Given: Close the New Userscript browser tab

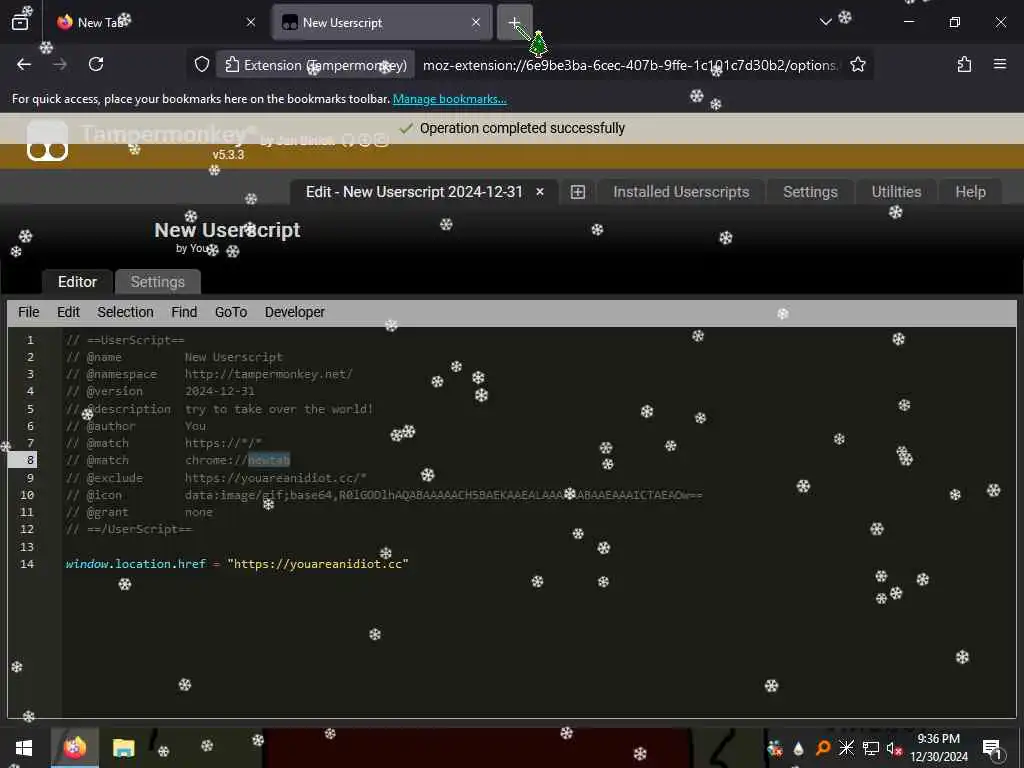Looking at the screenshot, I should (x=475, y=22).
